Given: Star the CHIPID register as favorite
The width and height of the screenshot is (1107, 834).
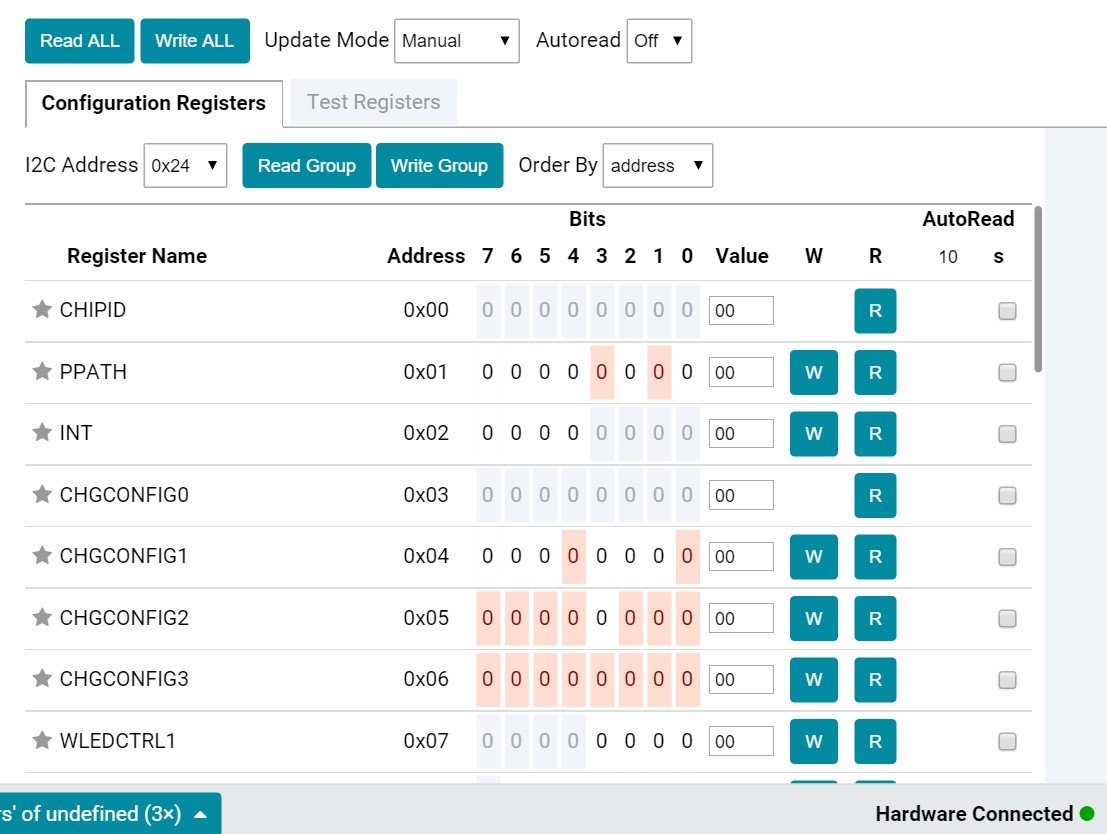Looking at the screenshot, I should [x=42, y=310].
